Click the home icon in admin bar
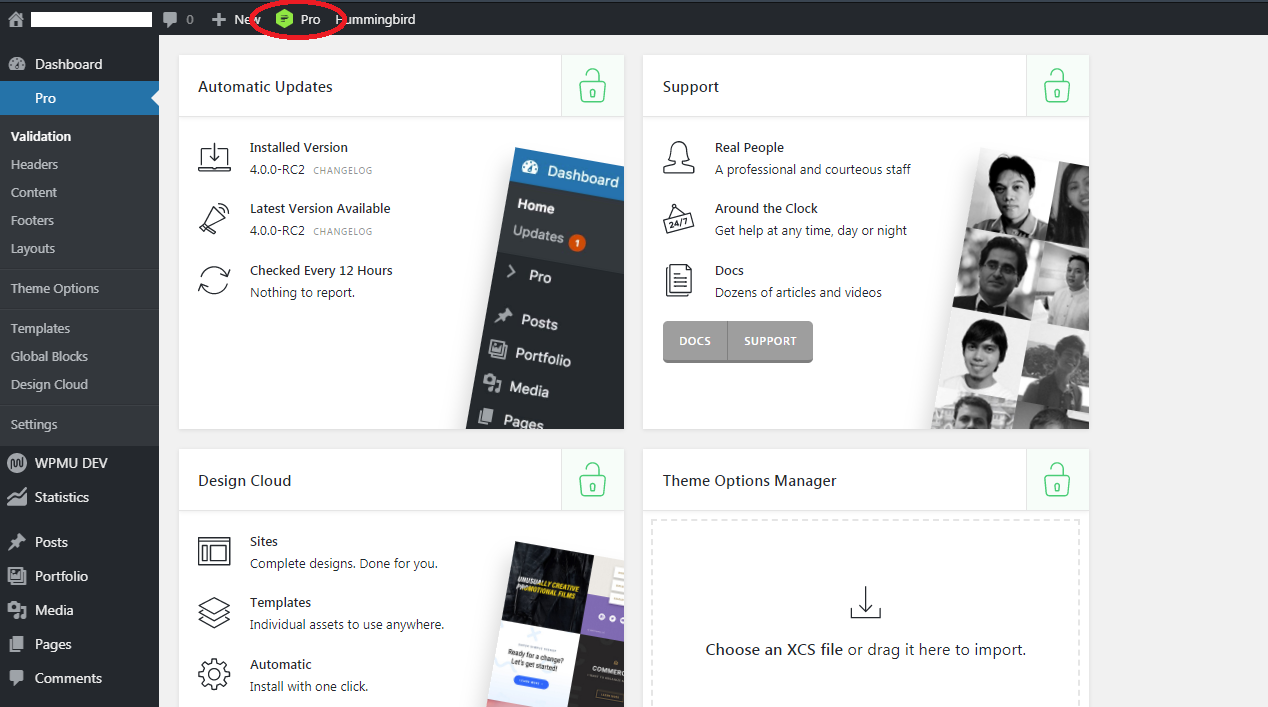The image size is (1268, 707). pos(15,19)
